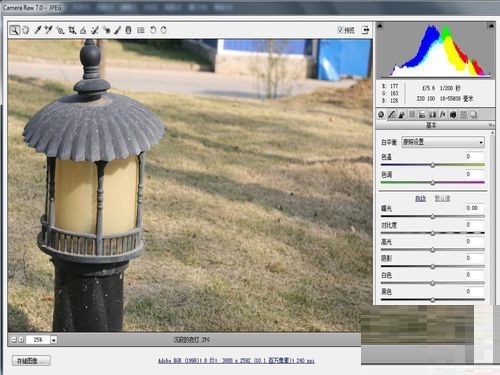Click the 色温 Temperature slider handle
500x375 pixels.
(433, 165)
